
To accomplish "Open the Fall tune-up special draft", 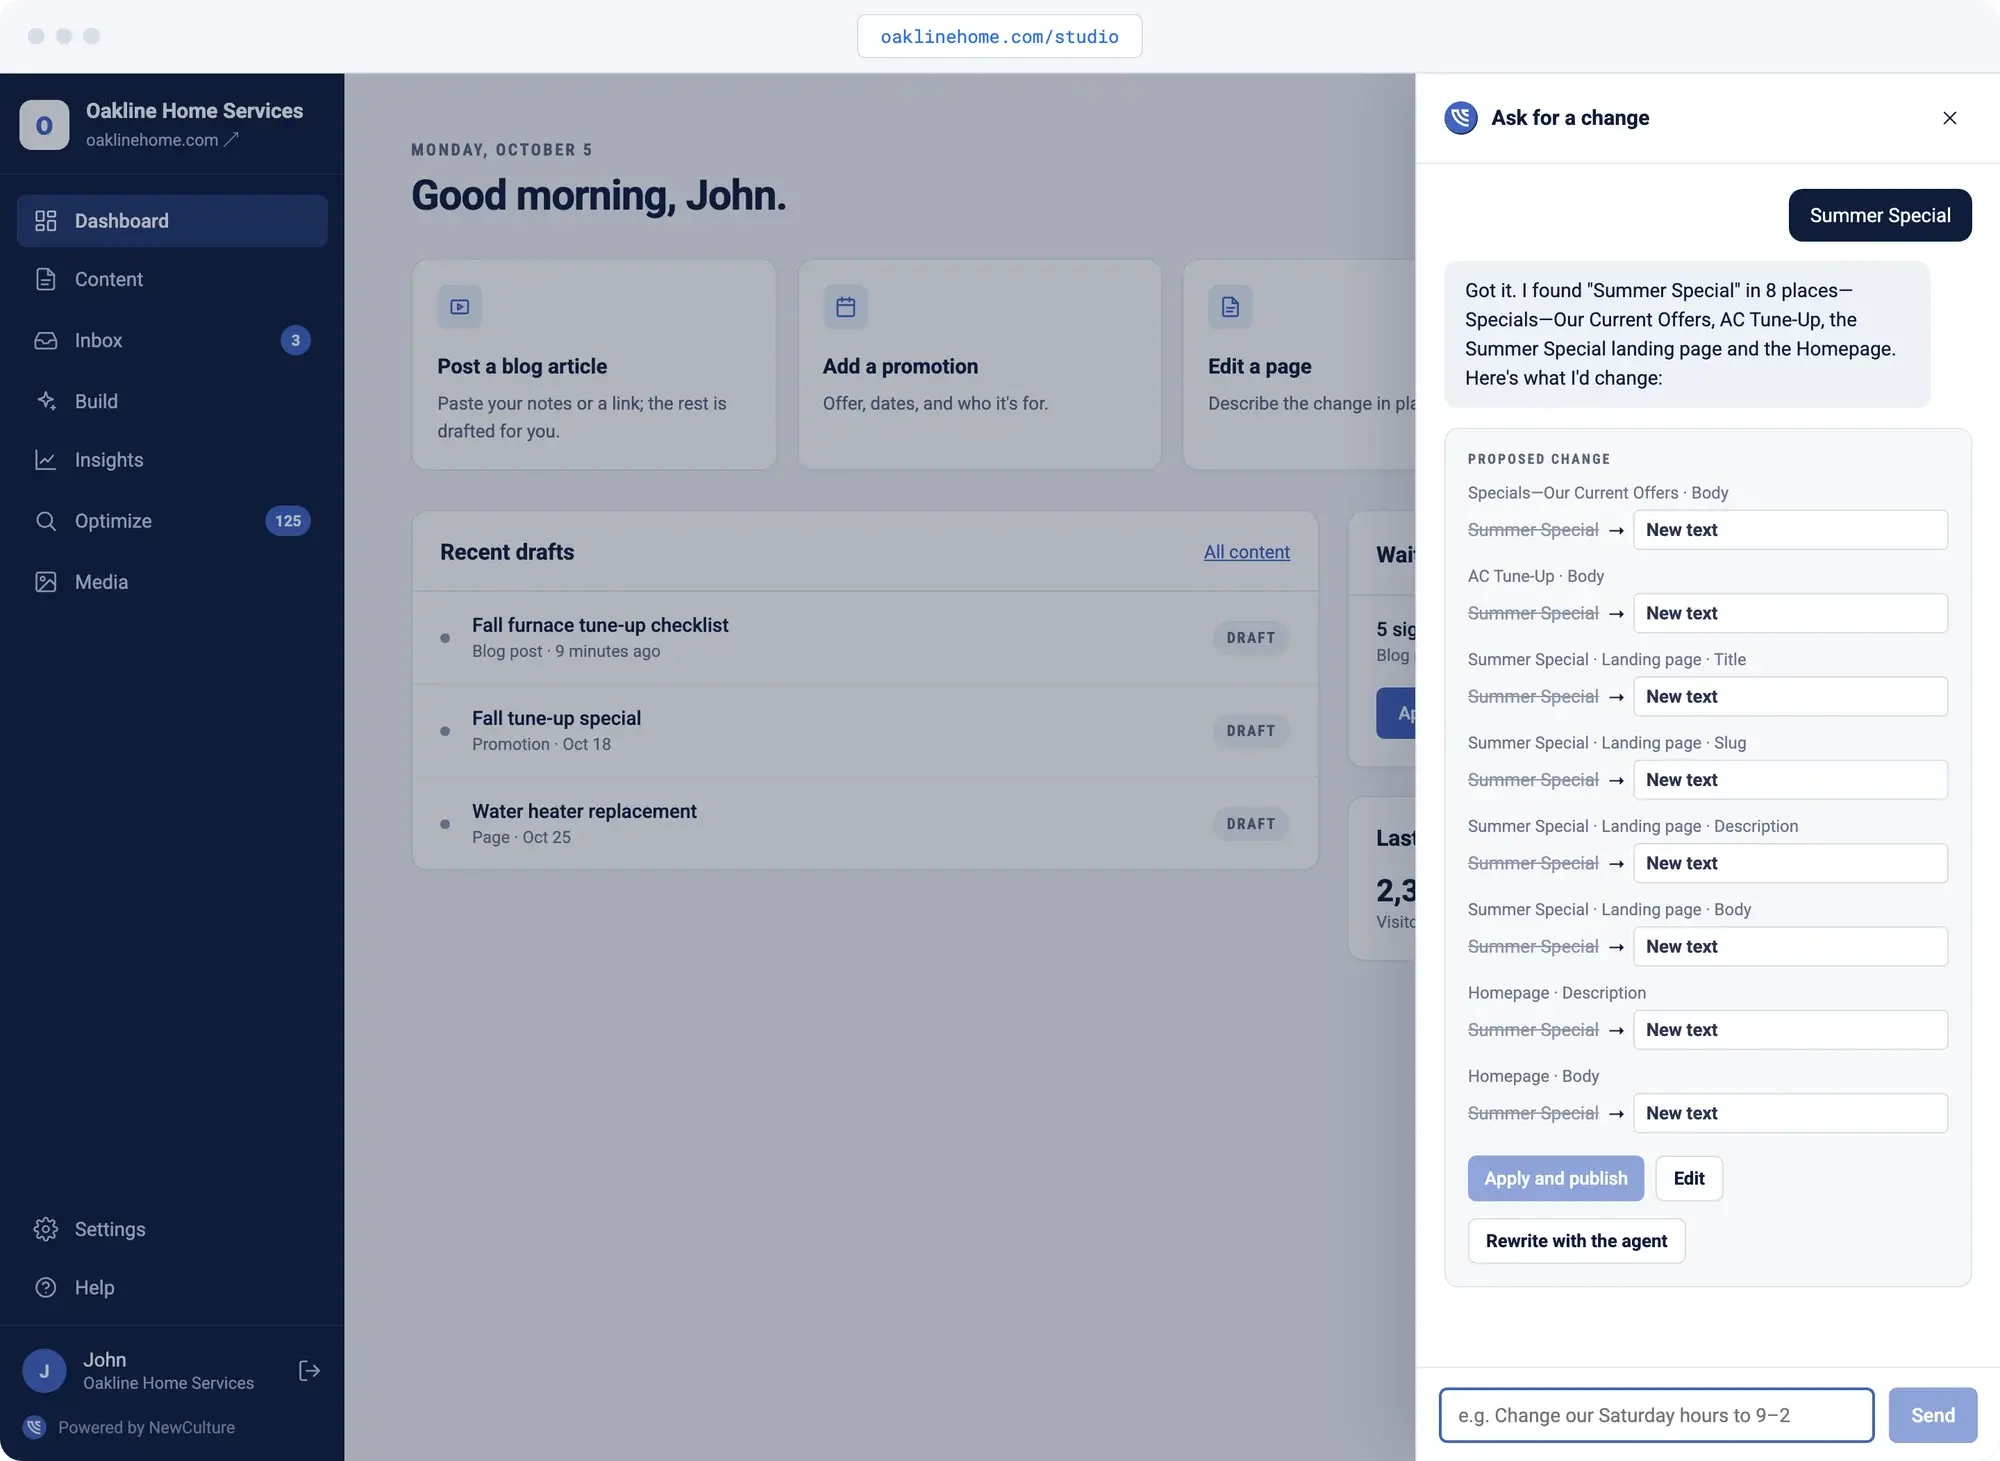I will click(x=865, y=731).
